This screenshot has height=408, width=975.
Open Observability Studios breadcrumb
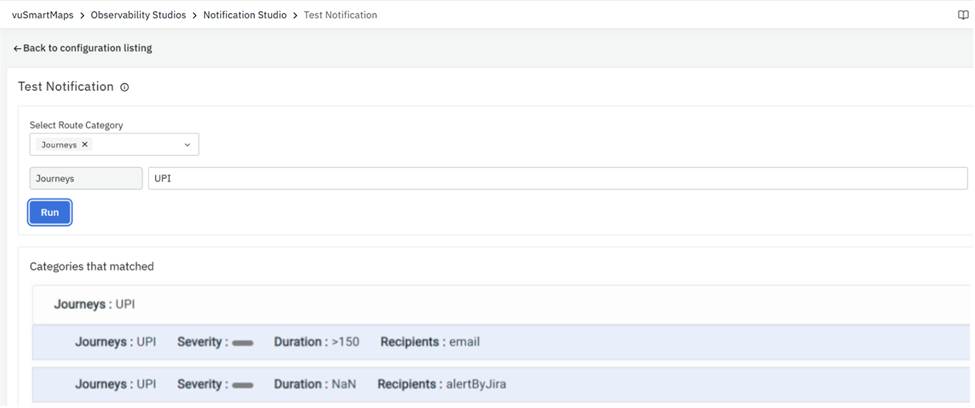[x=140, y=15]
